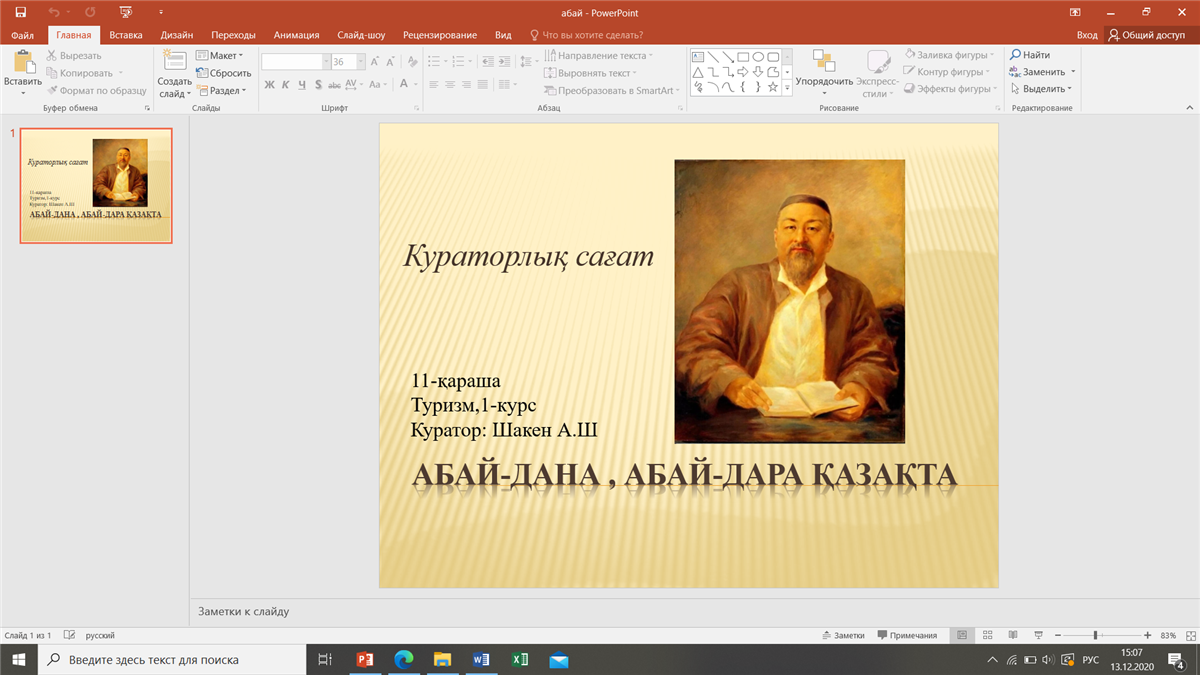Start slideshow from beginning via toolbar icon

[x=125, y=13]
